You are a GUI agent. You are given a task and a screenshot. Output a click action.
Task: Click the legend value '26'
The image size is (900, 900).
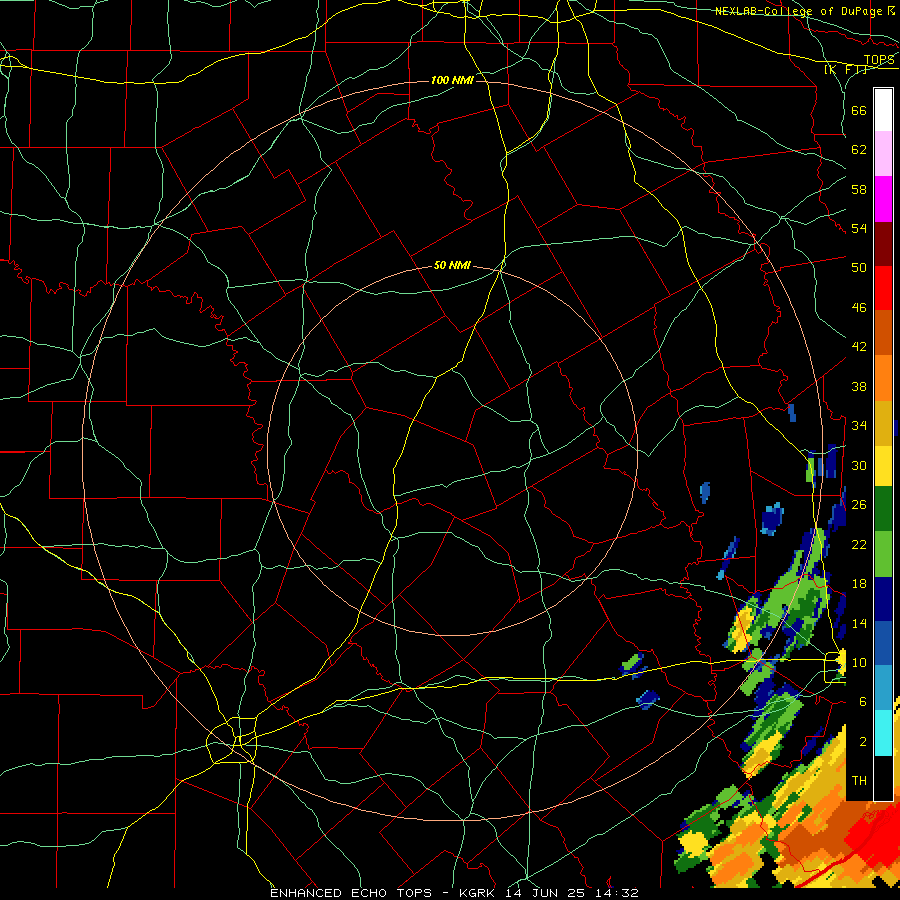[x=859, y=505]
